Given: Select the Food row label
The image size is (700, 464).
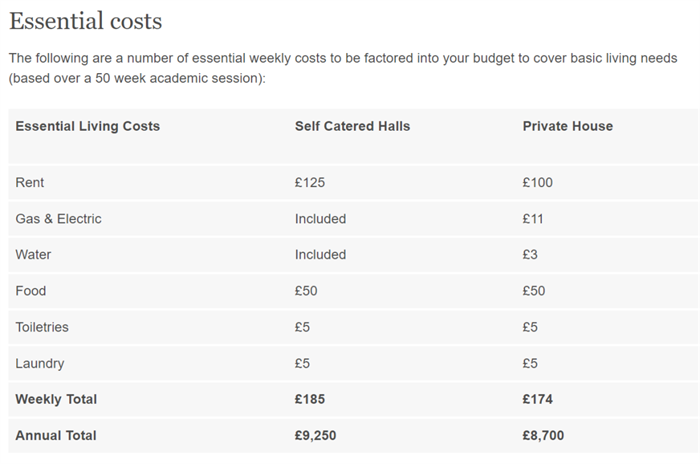Looking at the screenshot, I should pyautogui.click(x=30, y=291).
